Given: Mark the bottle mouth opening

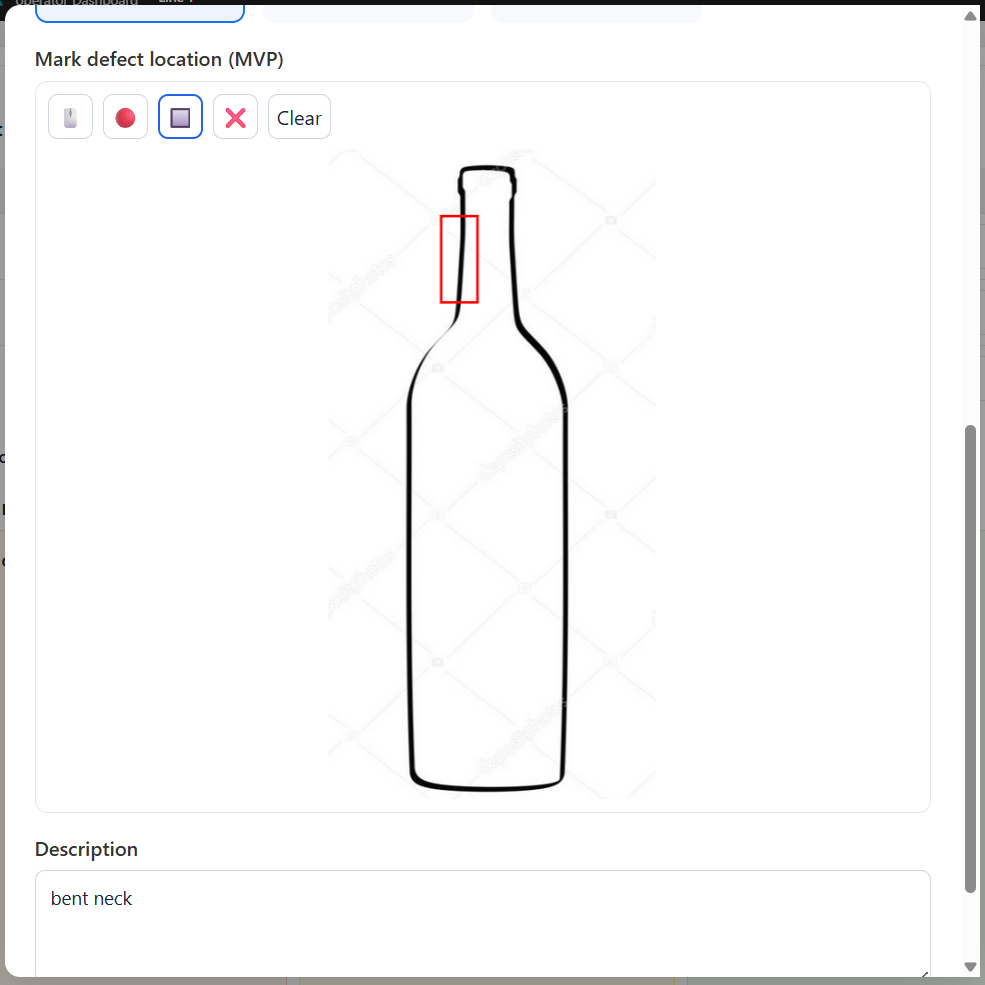Looking at the screenshot, I should tap(487, 170).
